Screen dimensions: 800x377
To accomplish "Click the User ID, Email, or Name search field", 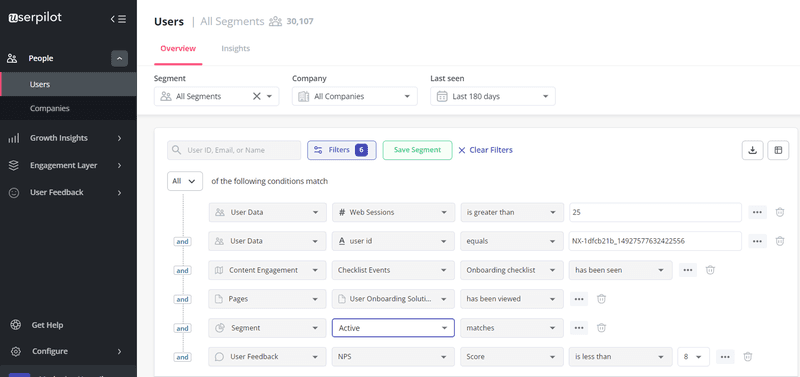I will 234,150.
